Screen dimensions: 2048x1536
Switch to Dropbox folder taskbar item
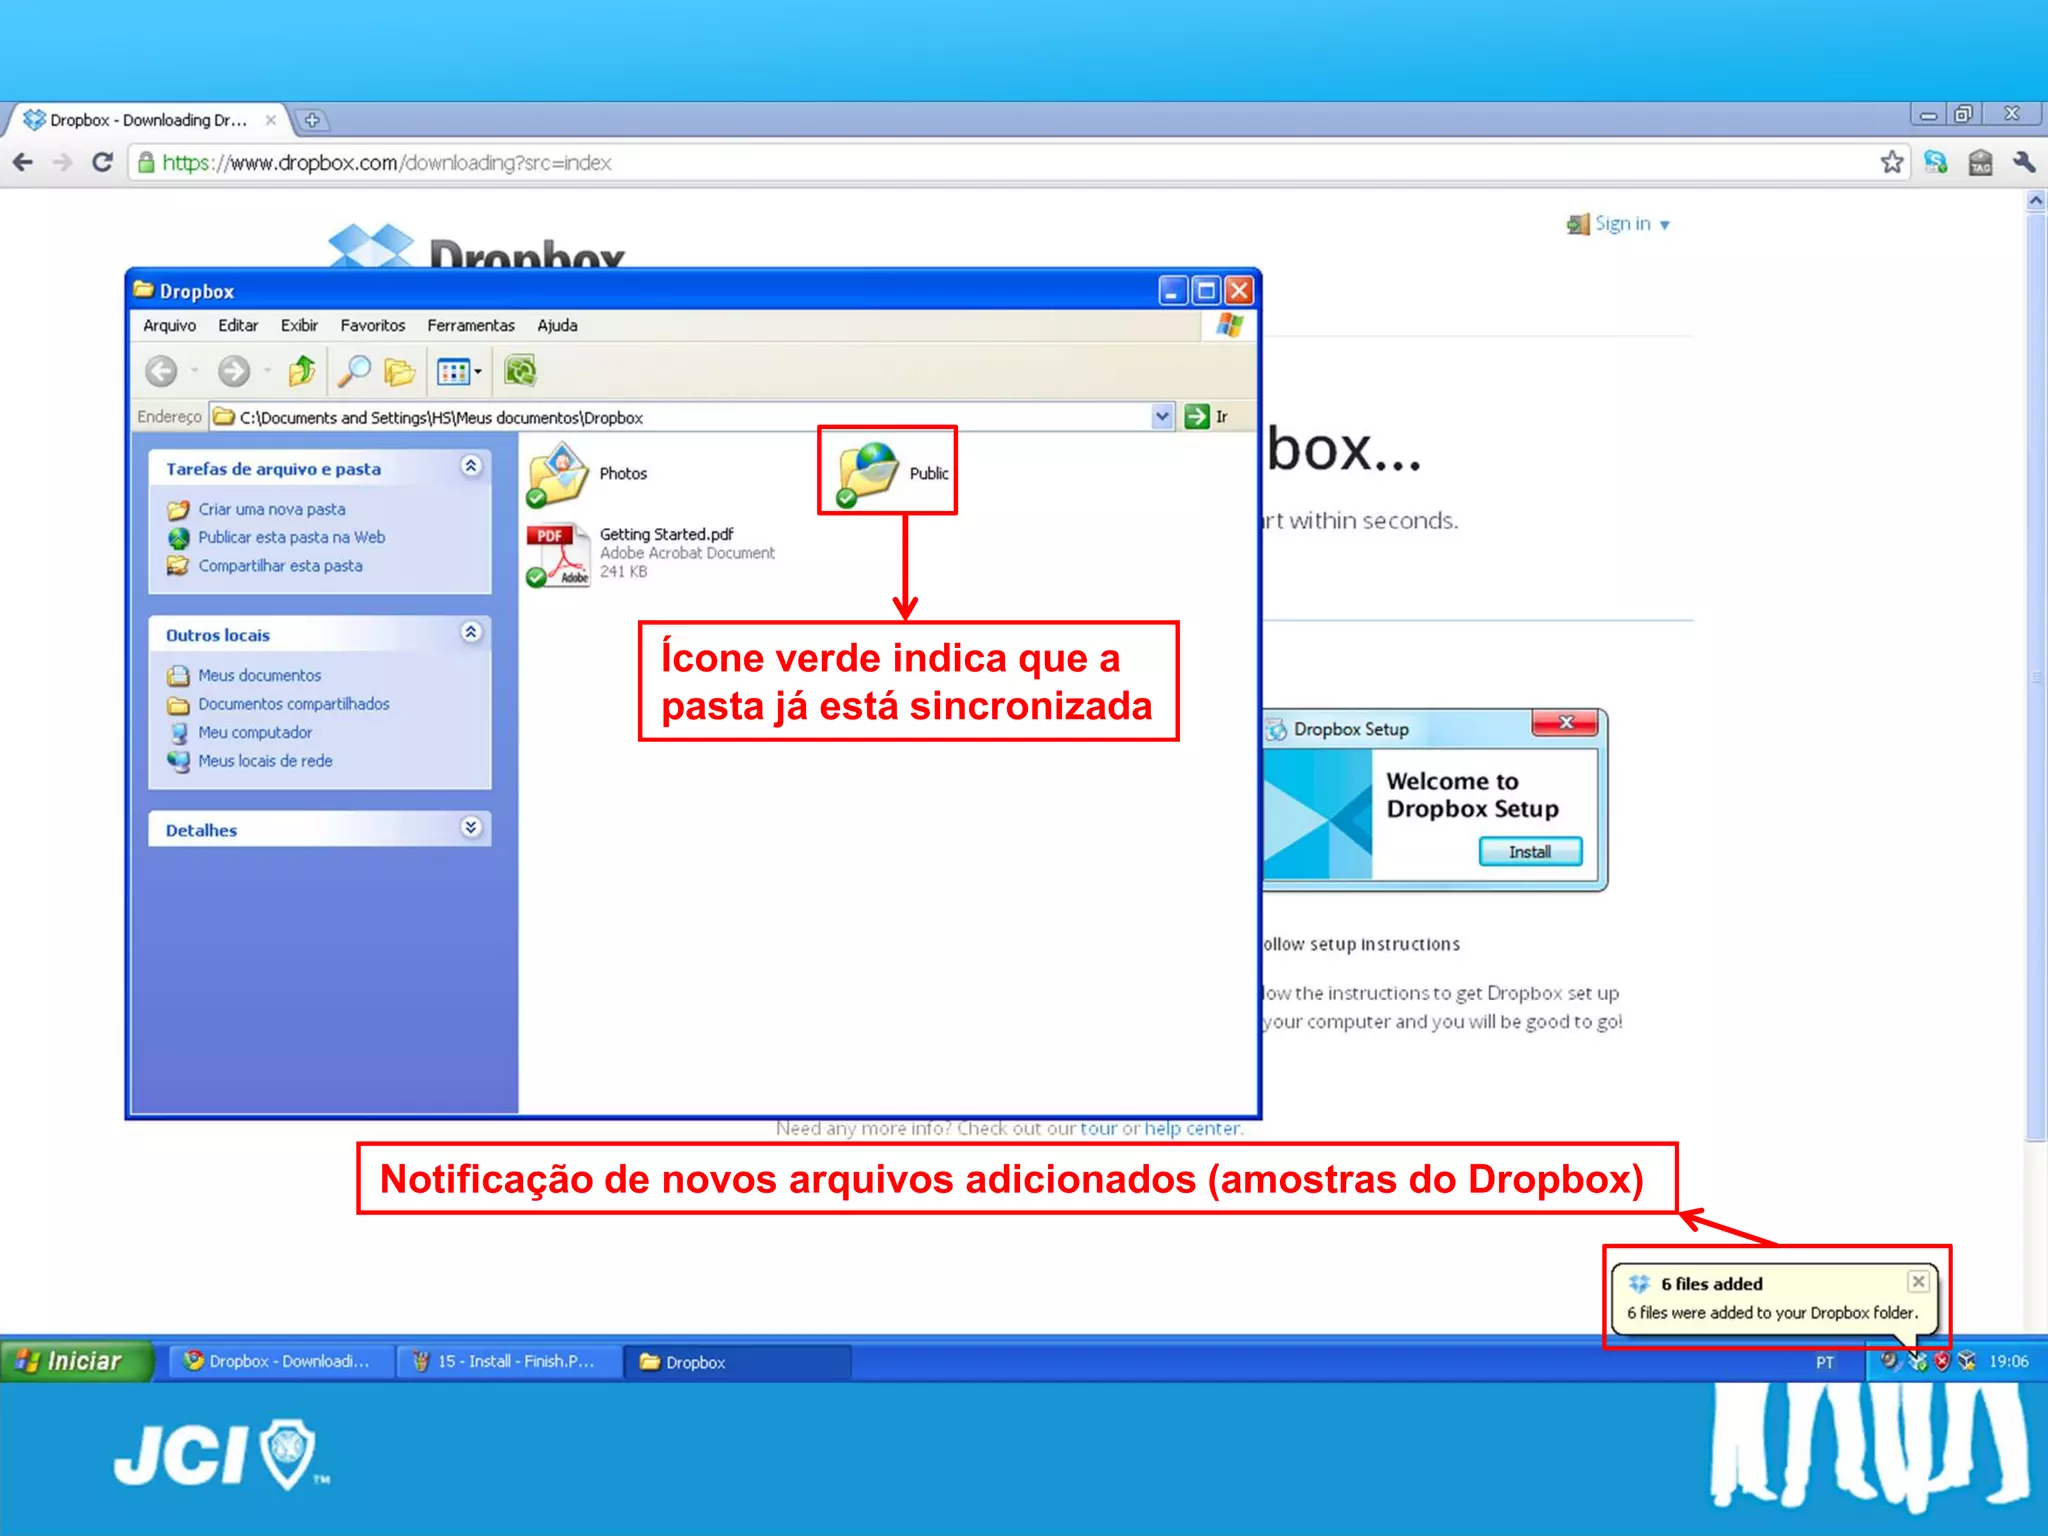click(x=738, y=1362)
